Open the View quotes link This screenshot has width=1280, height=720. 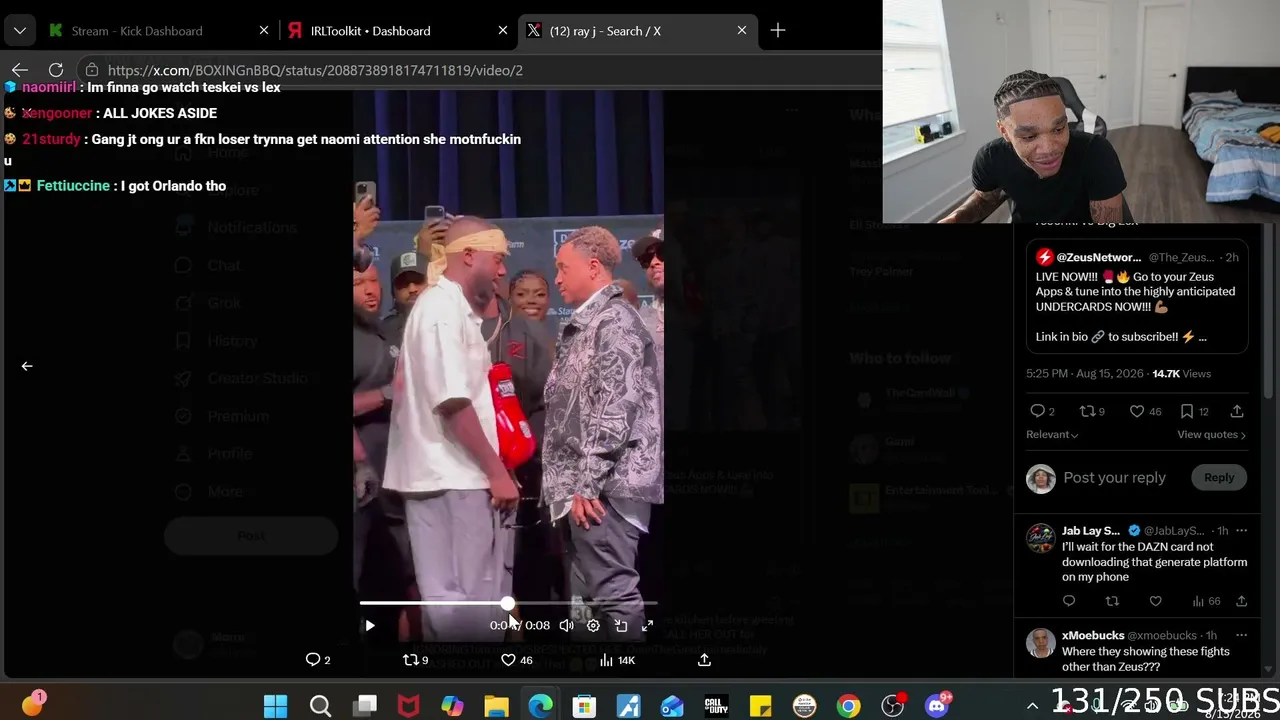click(1211, 435)
